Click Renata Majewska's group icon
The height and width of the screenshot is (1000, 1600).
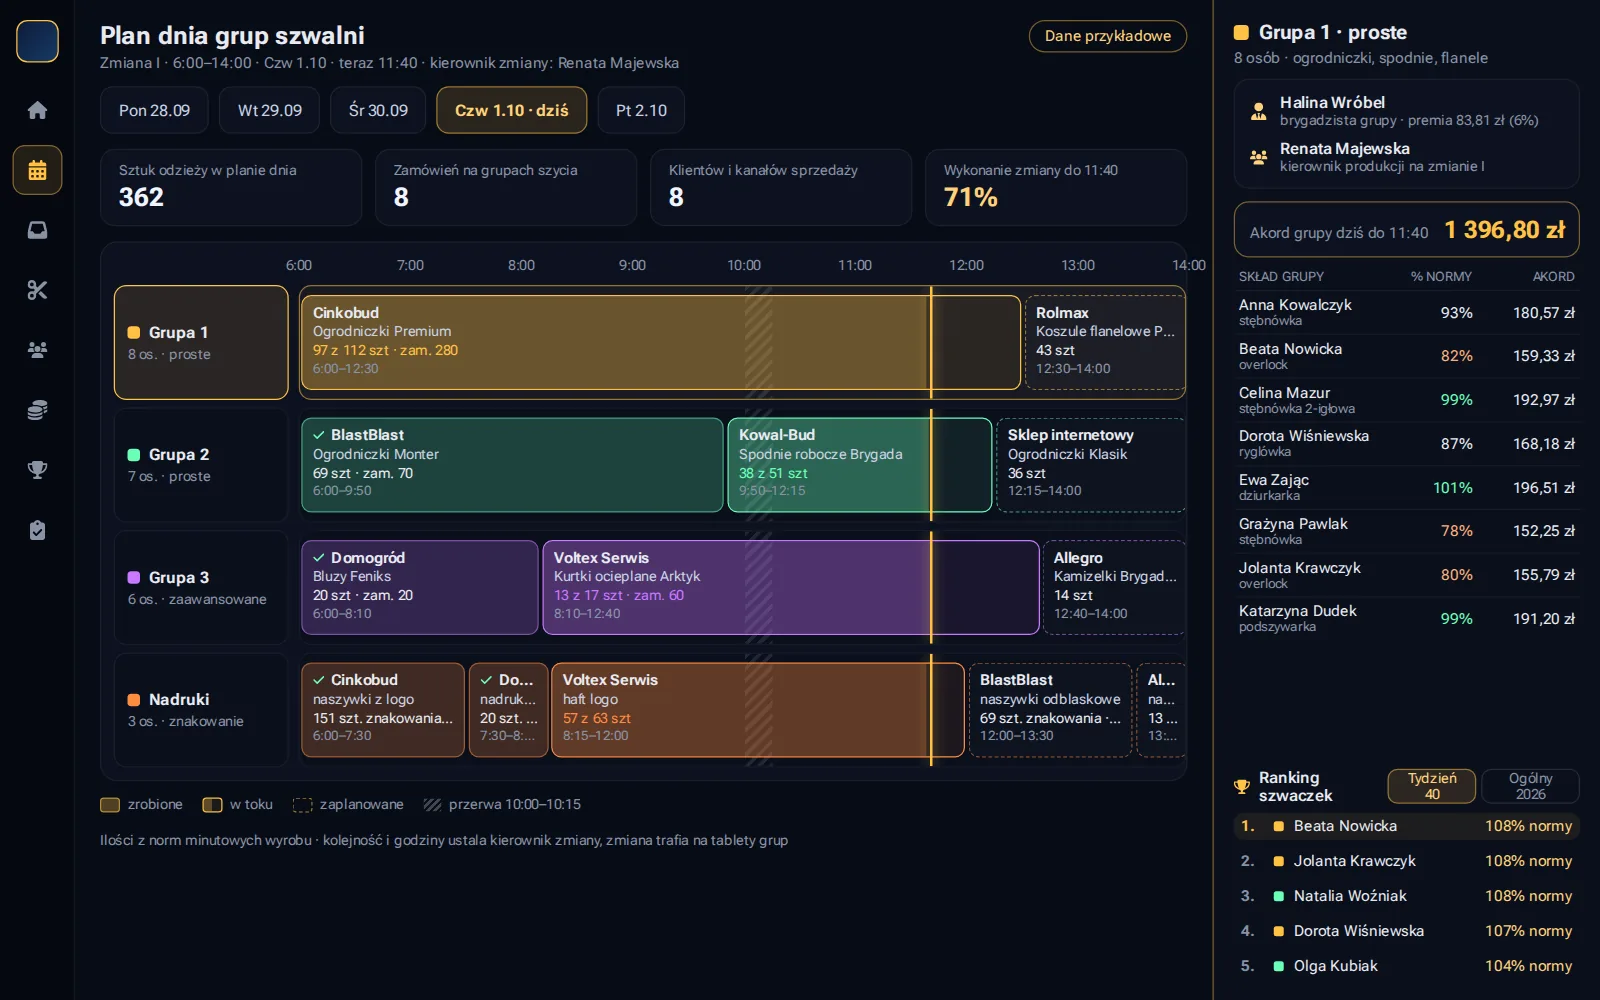tap(1258, 157)
